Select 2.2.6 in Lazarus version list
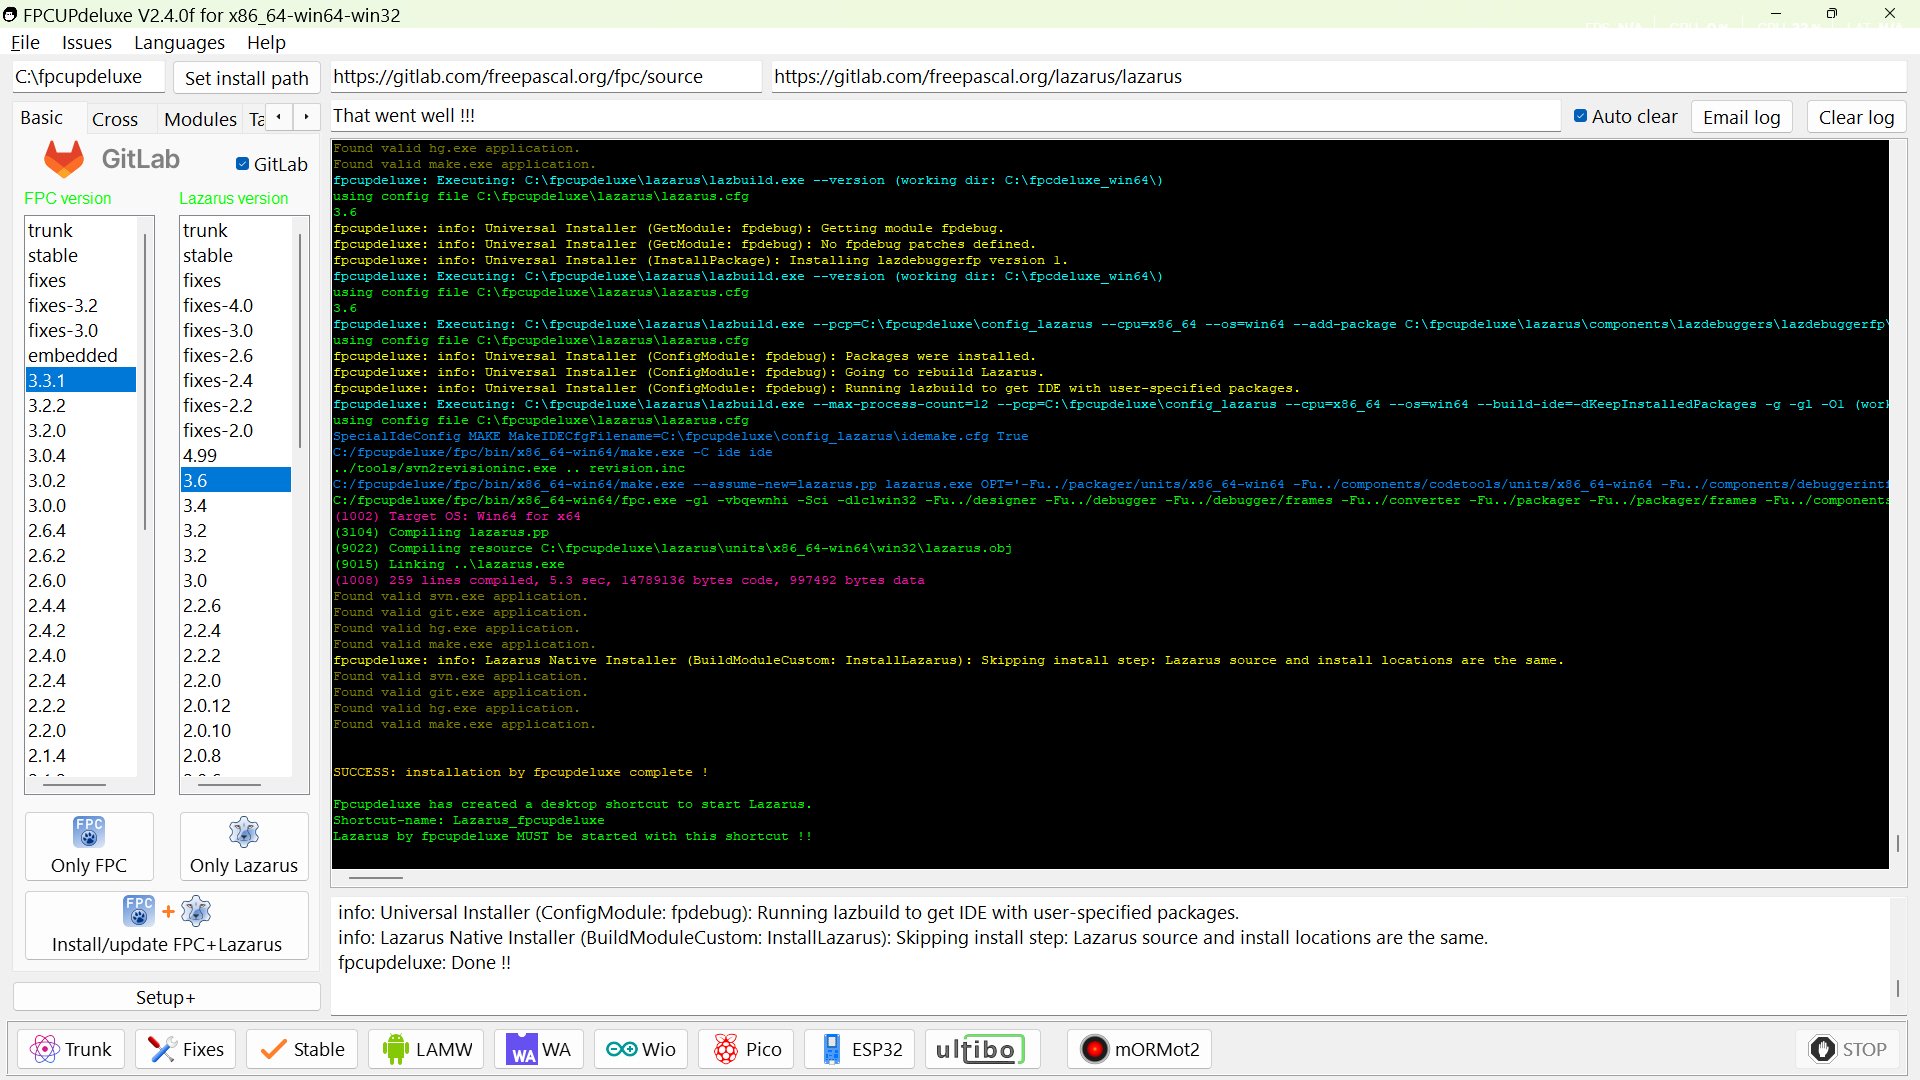The height and width of the screenshot is (1080, 1920). (236, 605)
